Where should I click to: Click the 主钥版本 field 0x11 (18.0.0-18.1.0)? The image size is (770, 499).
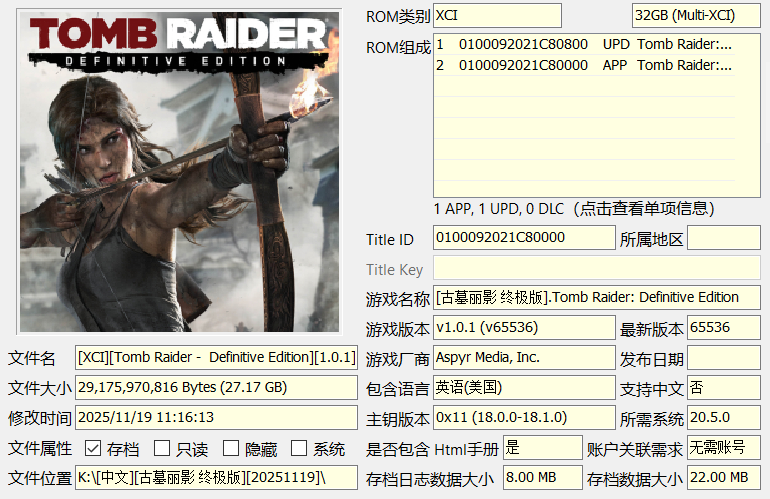[x=524, y=417]
